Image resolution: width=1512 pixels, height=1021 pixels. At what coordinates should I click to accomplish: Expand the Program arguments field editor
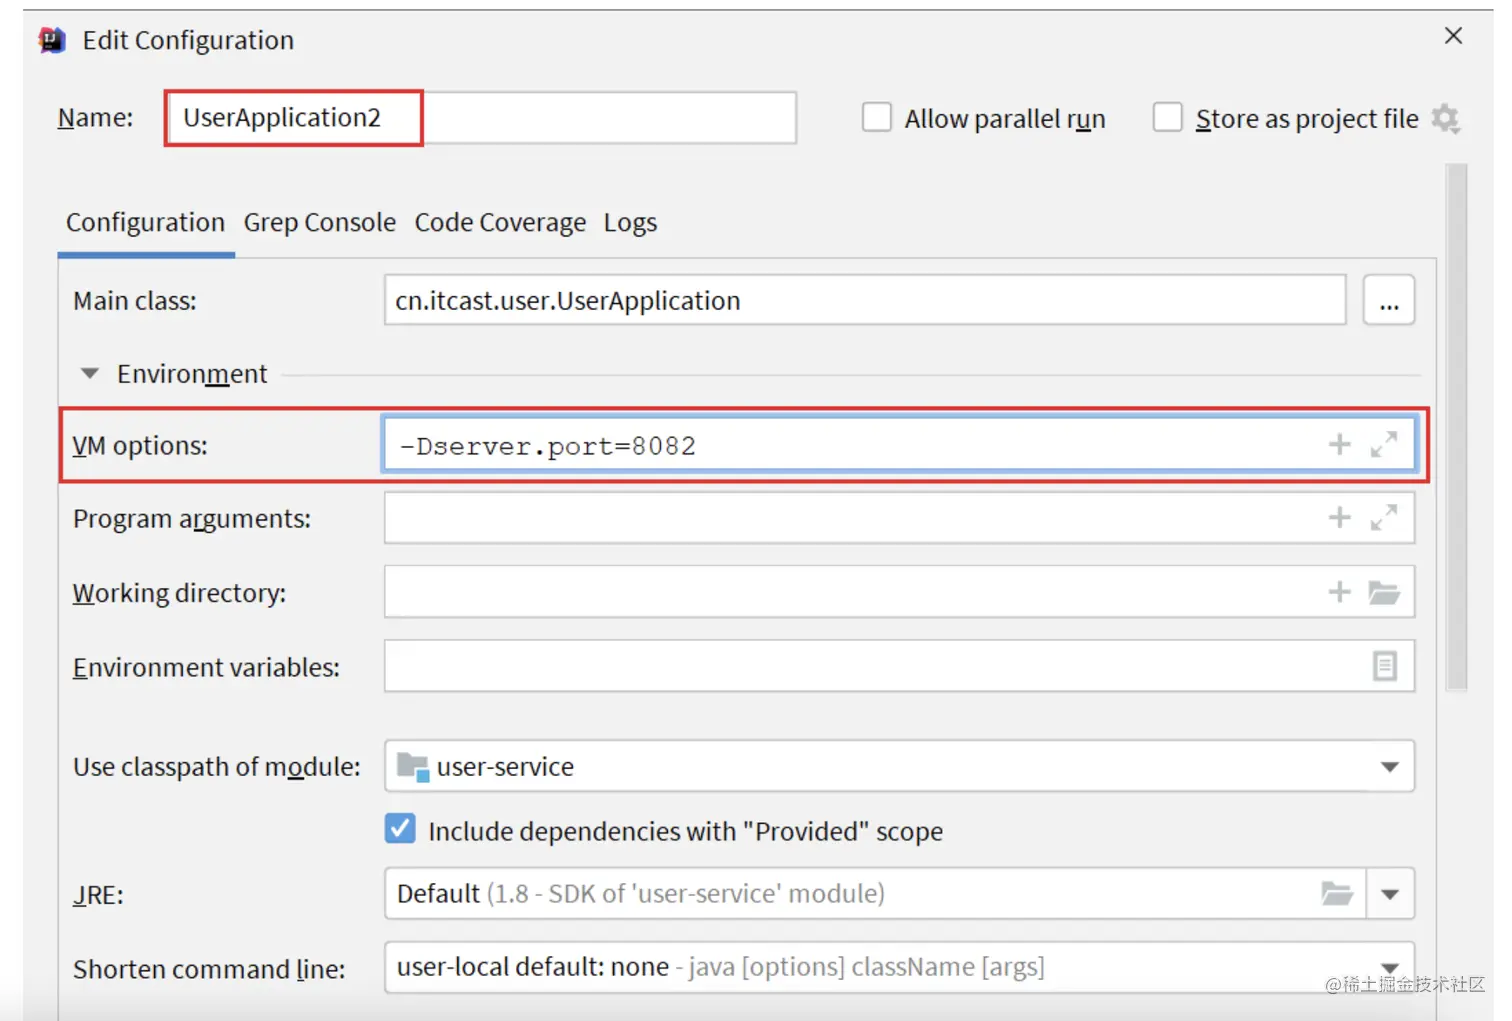coord(1384,518)
